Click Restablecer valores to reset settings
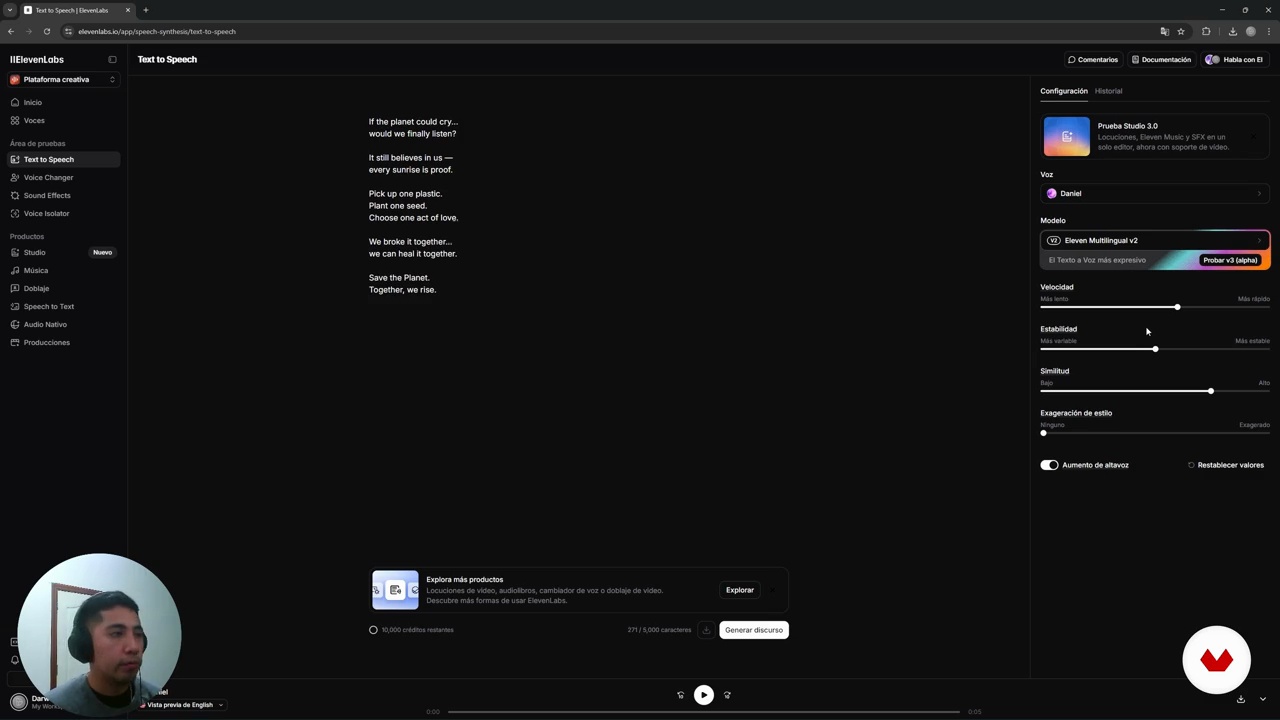The height and width of the screenshot is (720, 1280). coord(1226,465)
